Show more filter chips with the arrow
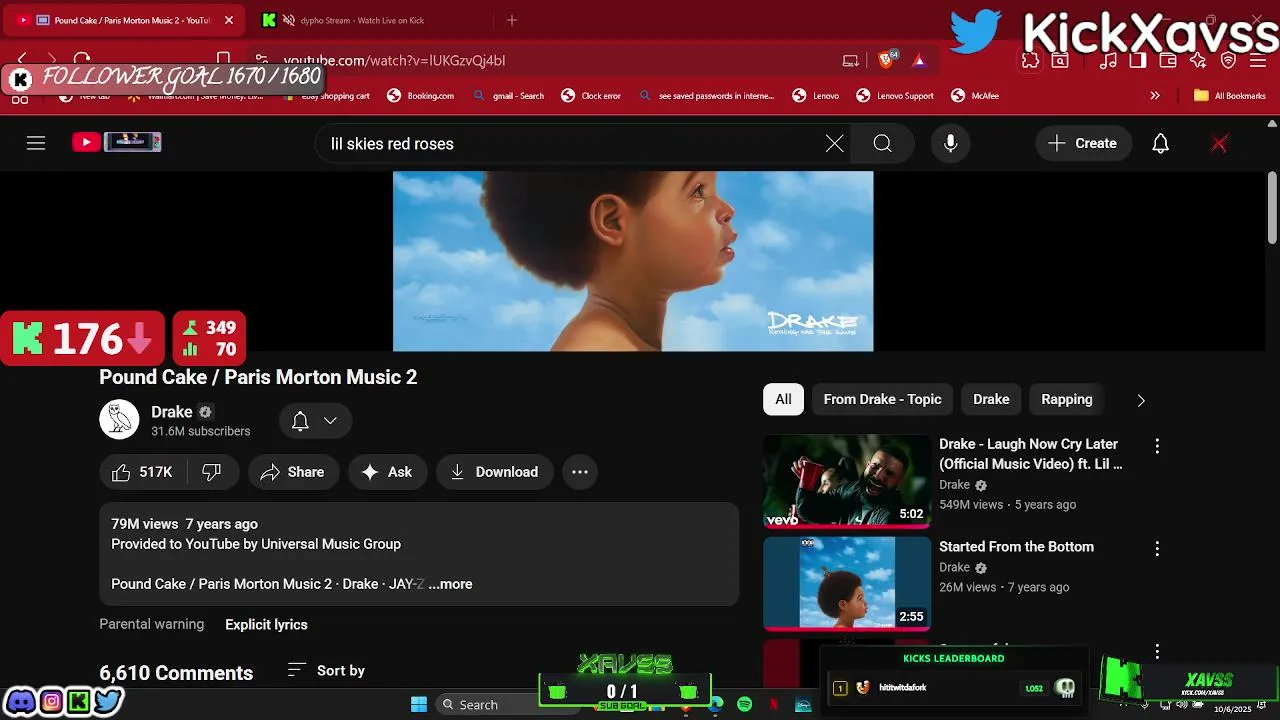This screenshot has height=720, width=1280. coord(1141,400)
